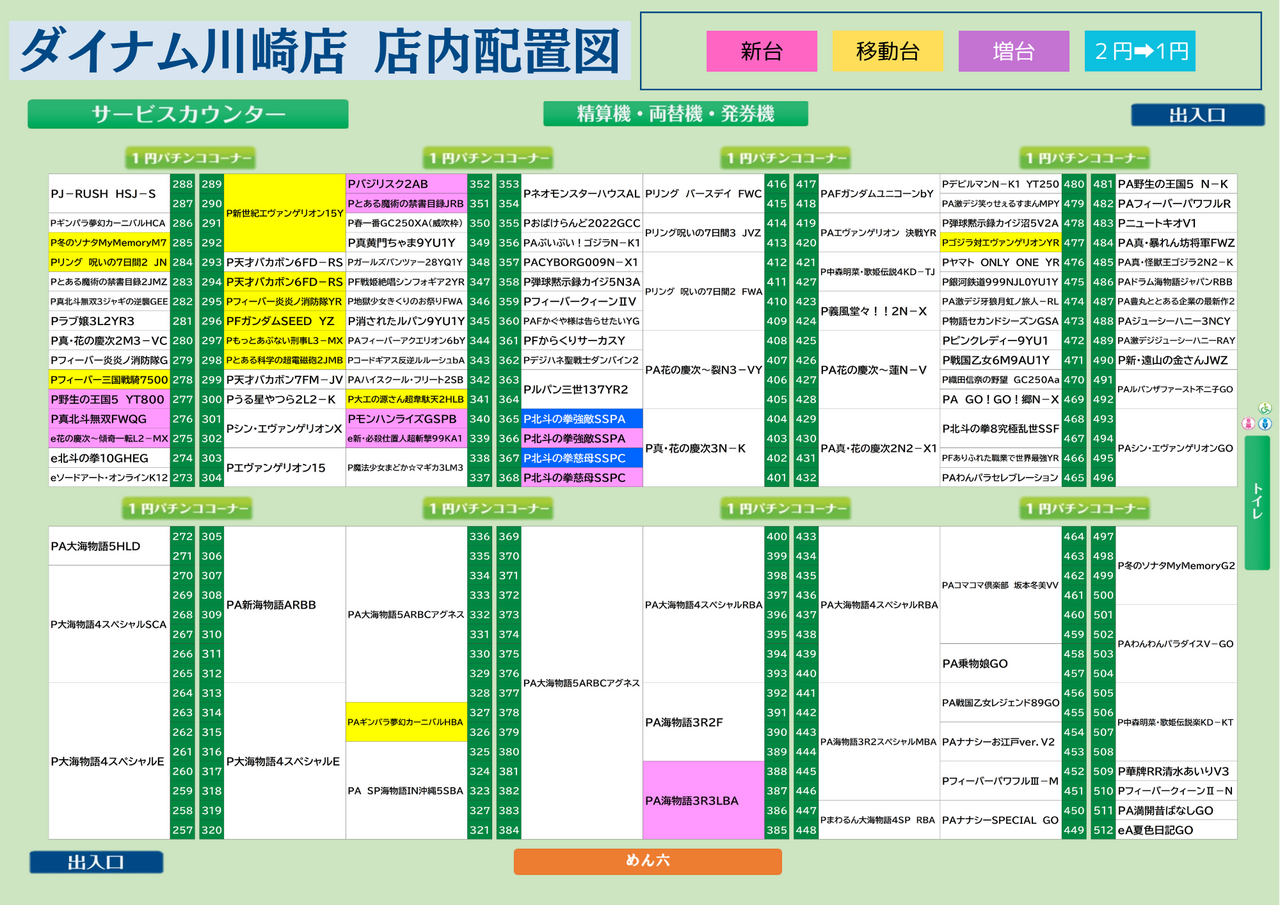This screenshot has width=1280, height=905.
Task: Select the PFガンダムSEED YZ cell
Action: pyautogui.click(x=285, y=321)
